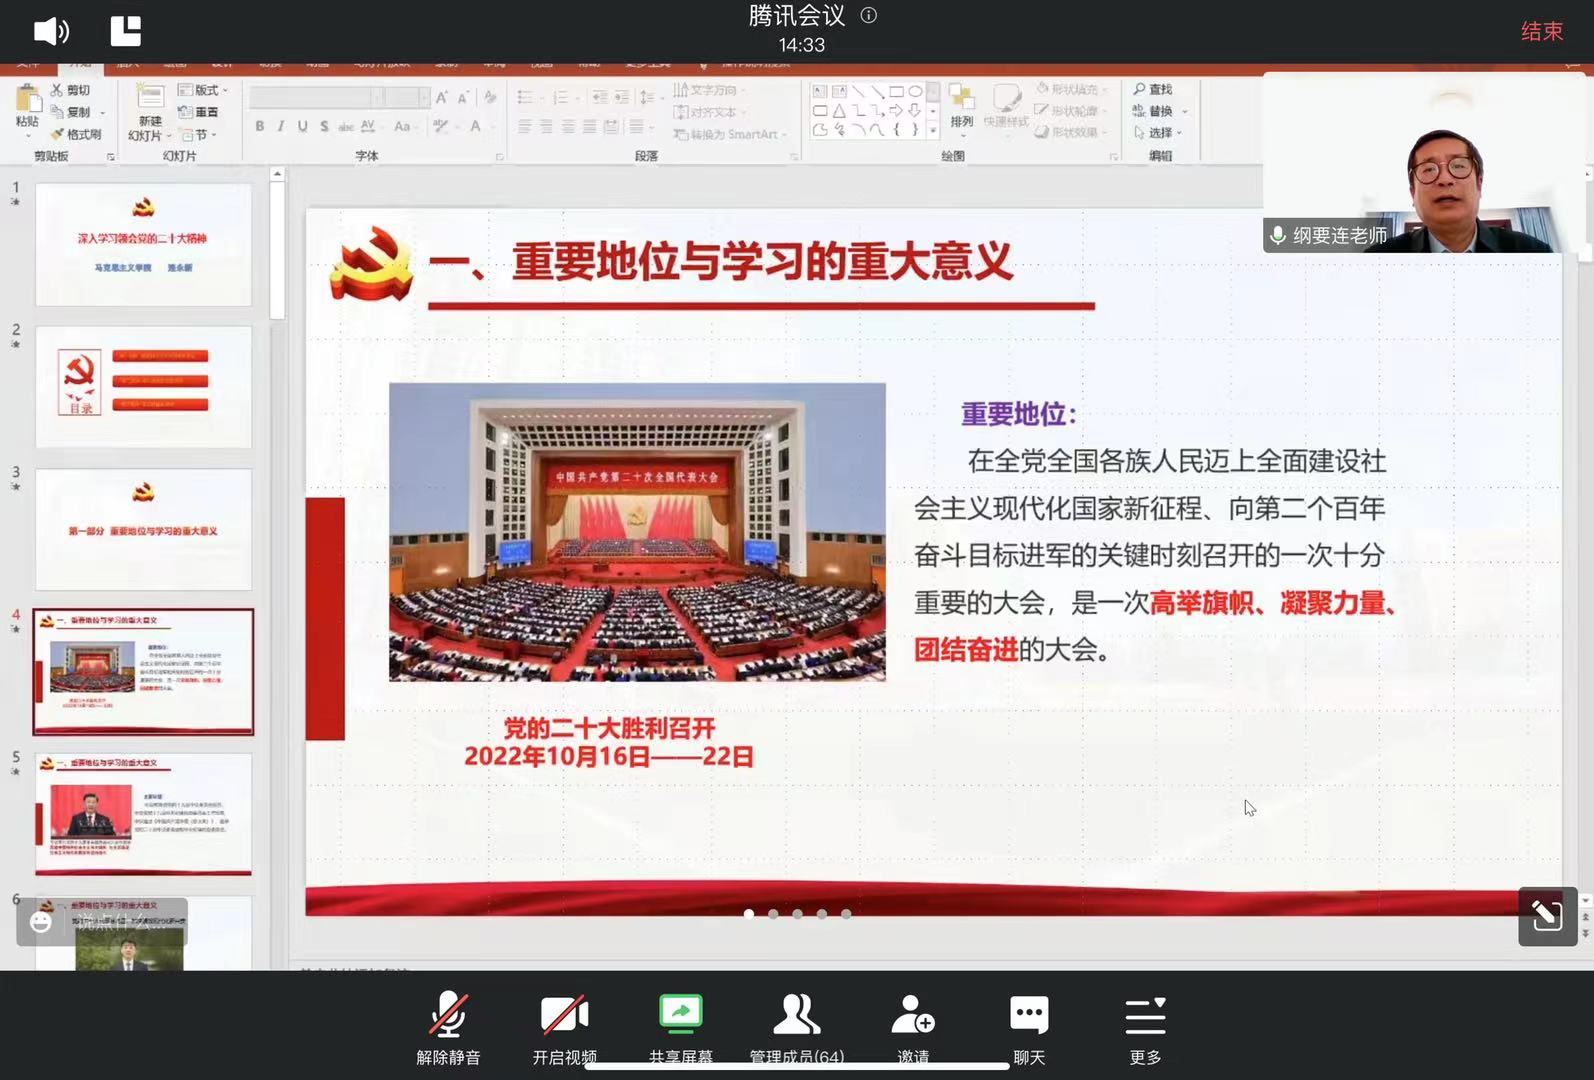Click the 新建幻灯片 new slide button
1594x1080 pixels.
[x=150, y=115]
